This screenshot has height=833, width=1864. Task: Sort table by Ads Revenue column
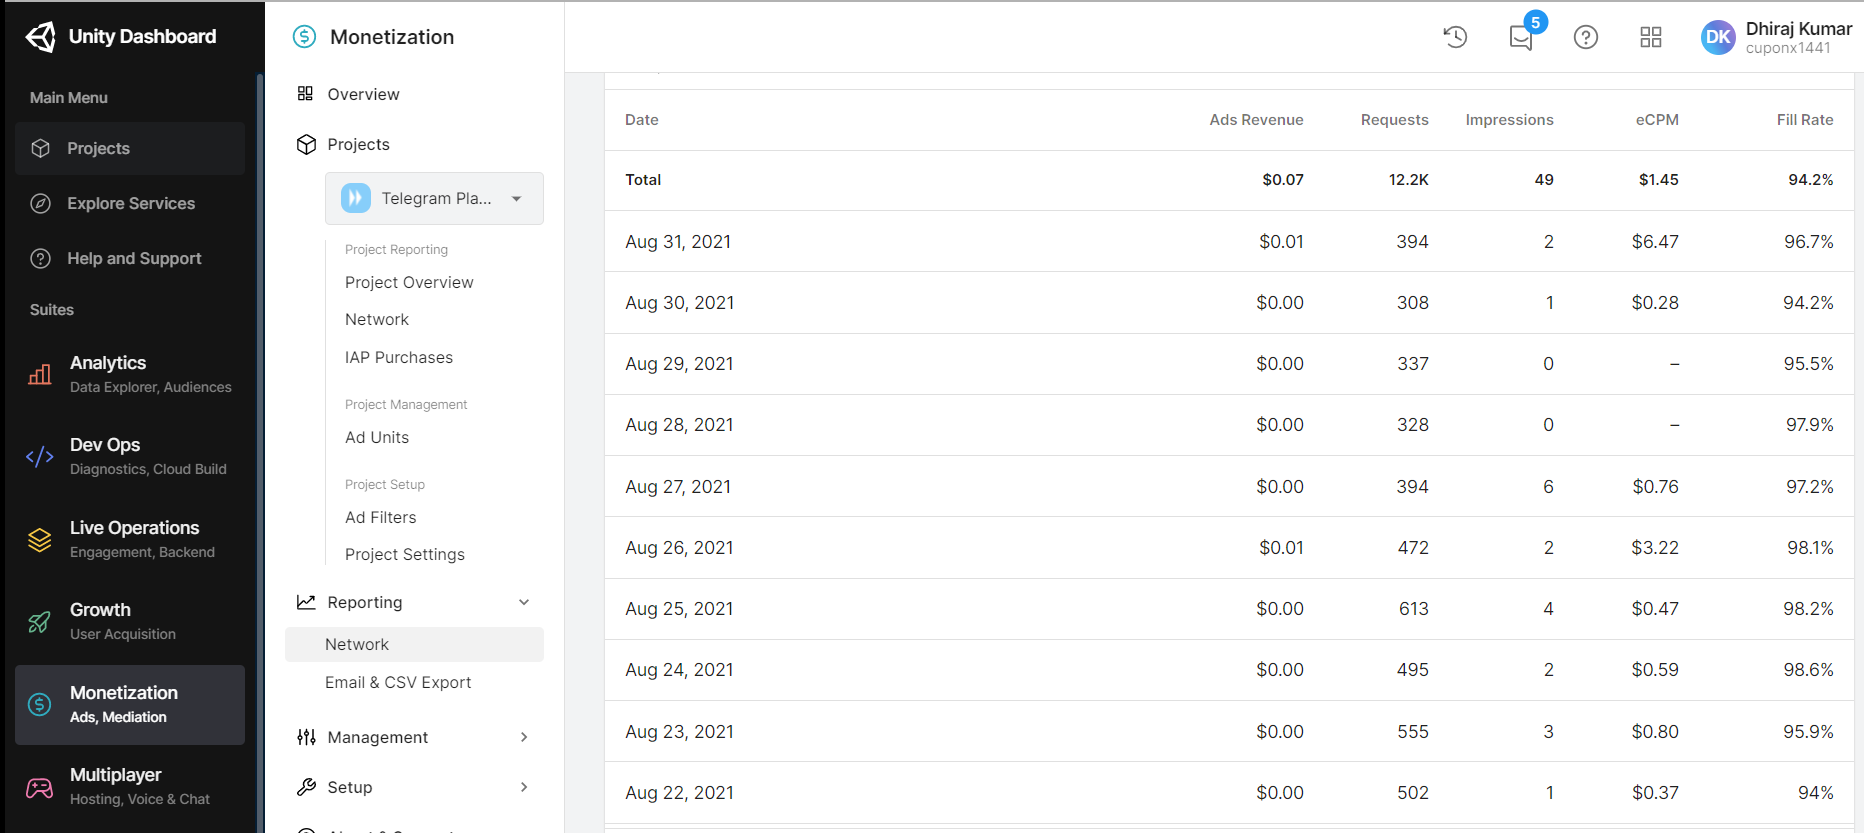click(x=1256, y=120)
